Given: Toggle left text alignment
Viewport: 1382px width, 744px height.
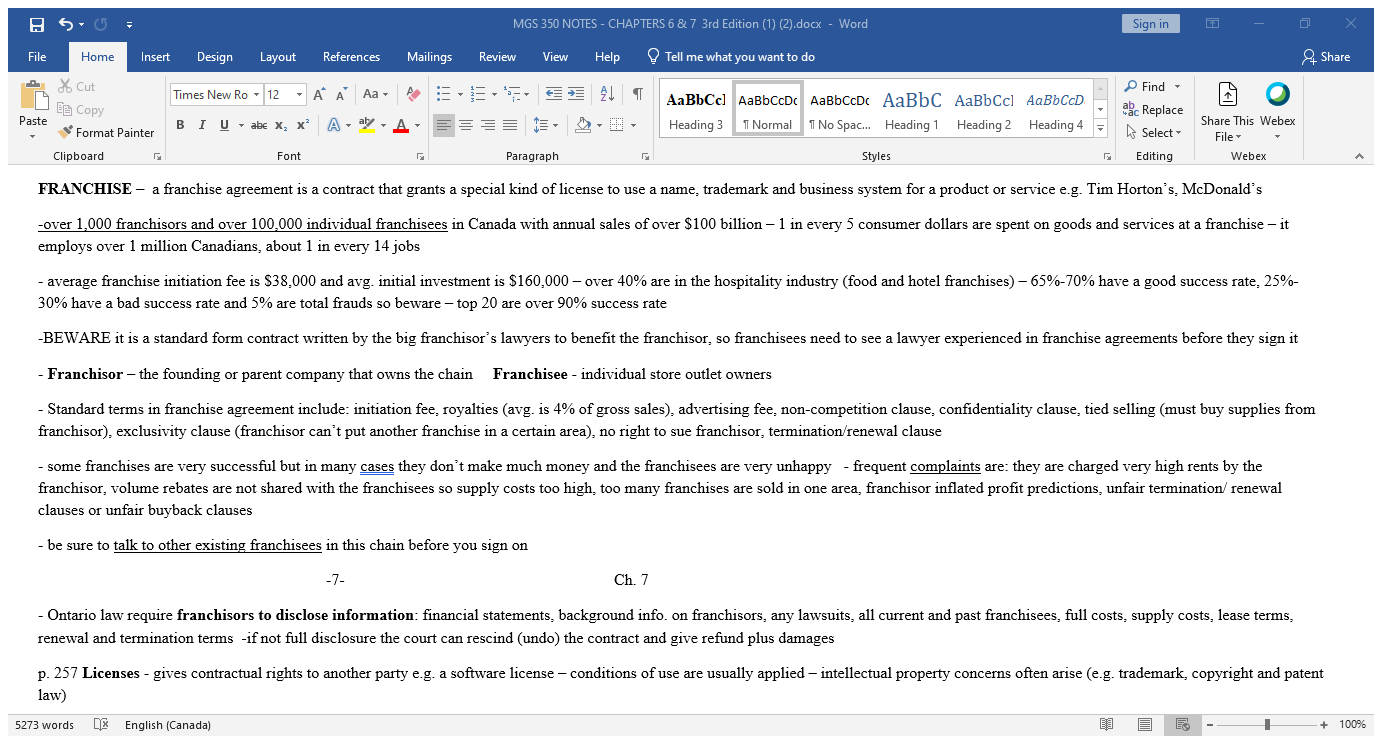Looking at the screenshot, I should coord(444,125).
